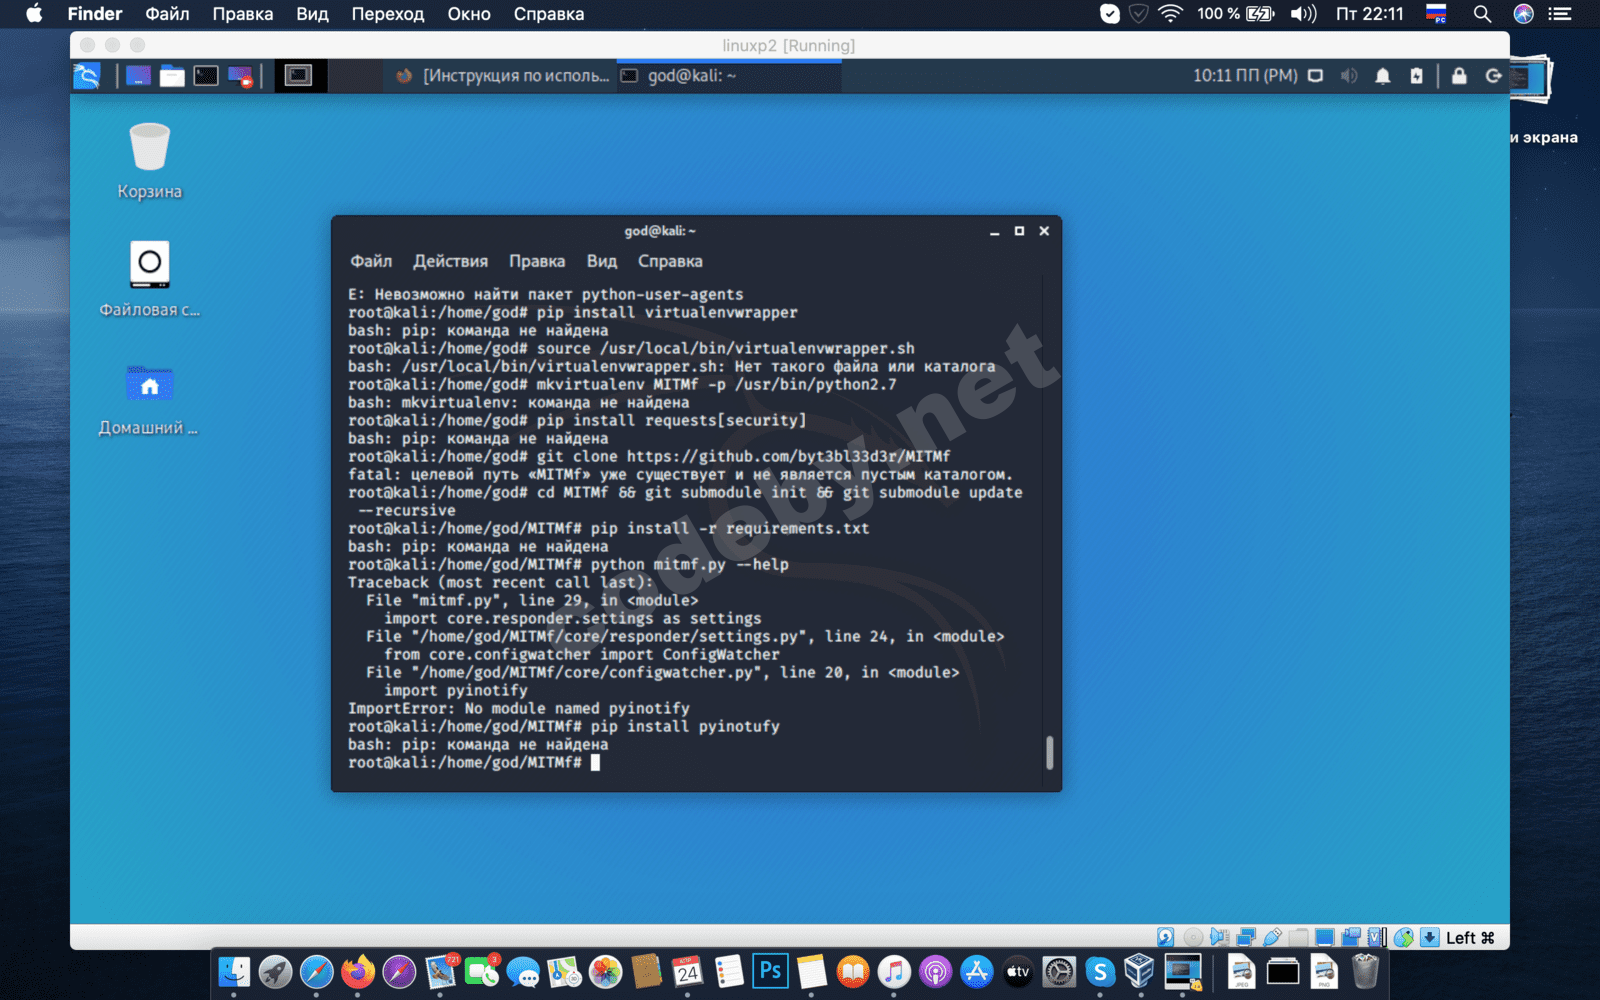Image resolution: width=1600 pixels, height=1000 pixels.
Task: Click the 'pip install pyinotufy' command line
Action: (564, 727)
